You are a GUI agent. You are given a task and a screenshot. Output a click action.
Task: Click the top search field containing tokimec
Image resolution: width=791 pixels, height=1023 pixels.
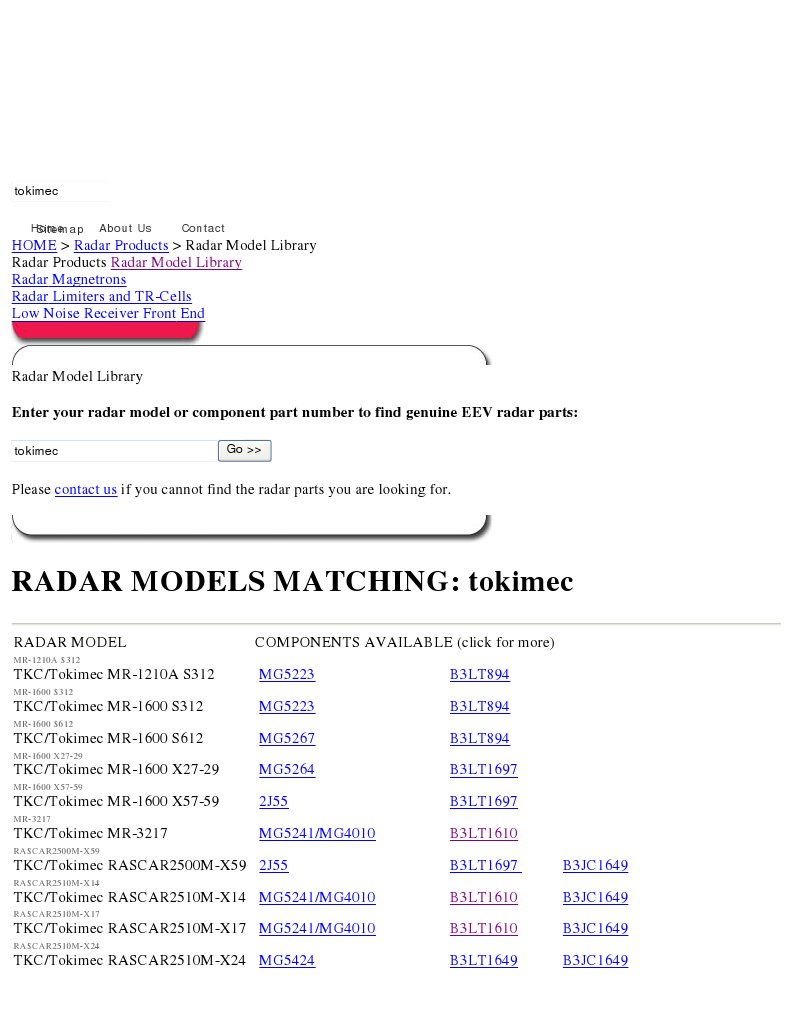click(60, 191)
